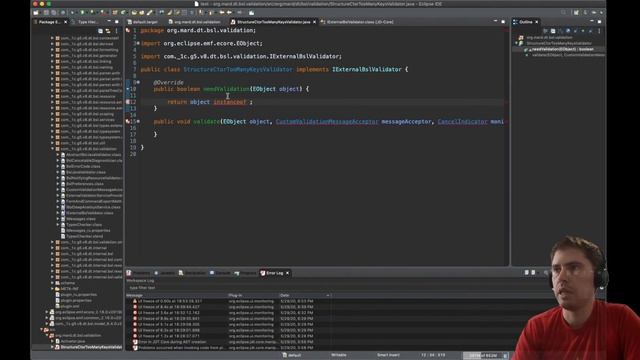Close the Package Explorer tab

click(x=65, y=22)
